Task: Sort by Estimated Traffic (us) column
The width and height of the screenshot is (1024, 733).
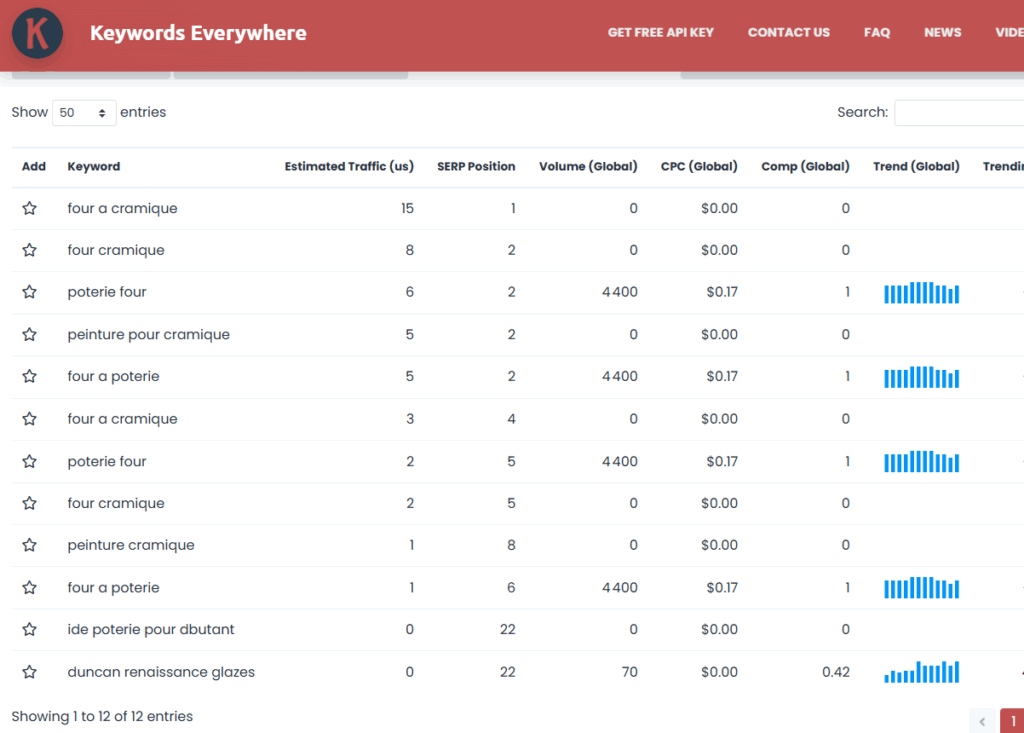Action: point(349,167)
